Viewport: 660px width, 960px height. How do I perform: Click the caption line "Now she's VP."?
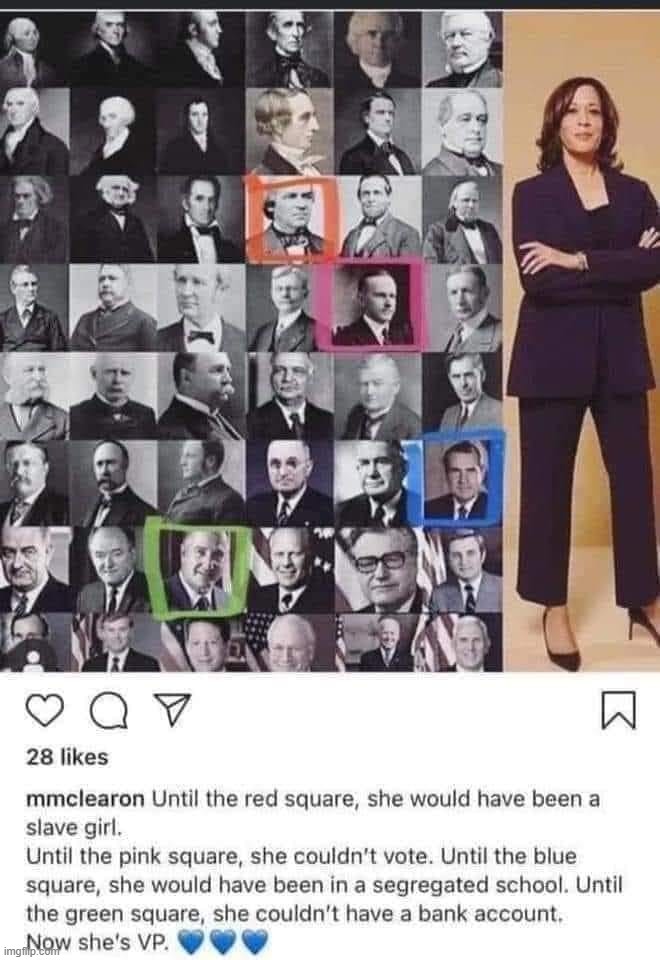pyautogui.click(x=97, y=943)
